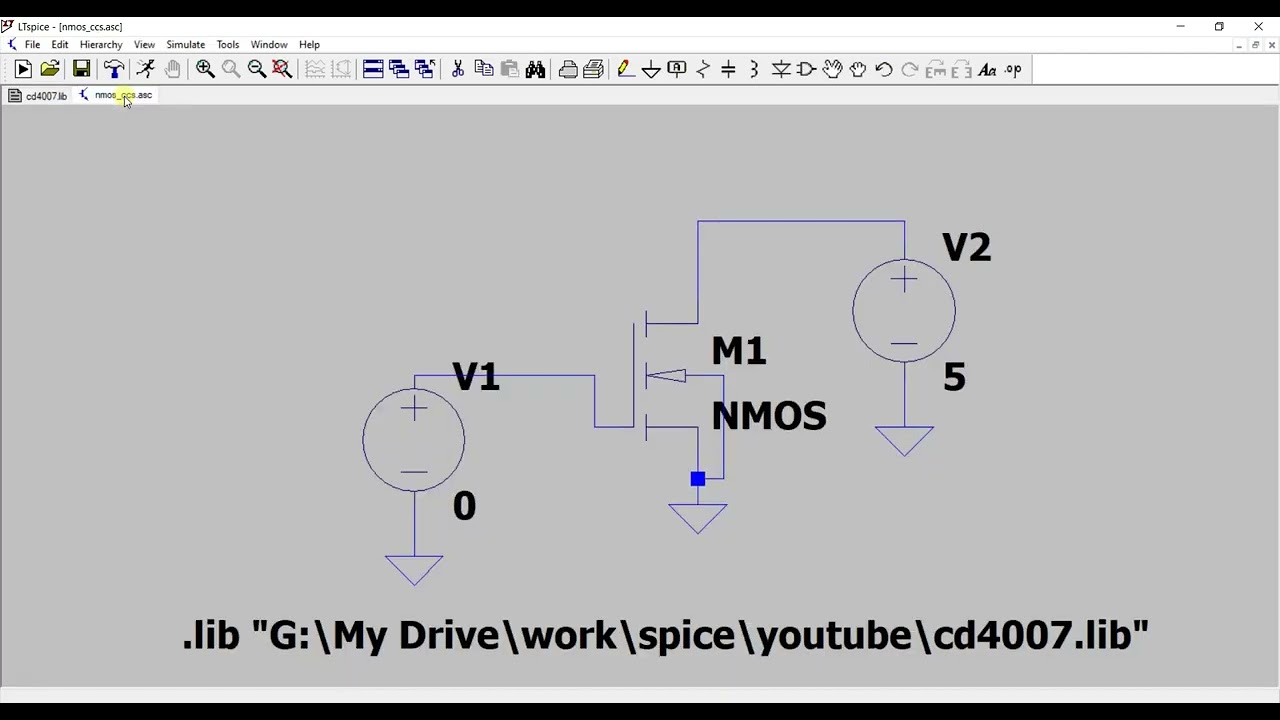Select the Drag hand tool
The width and height of the screenshot is (1280, 720).
[858, 69]
